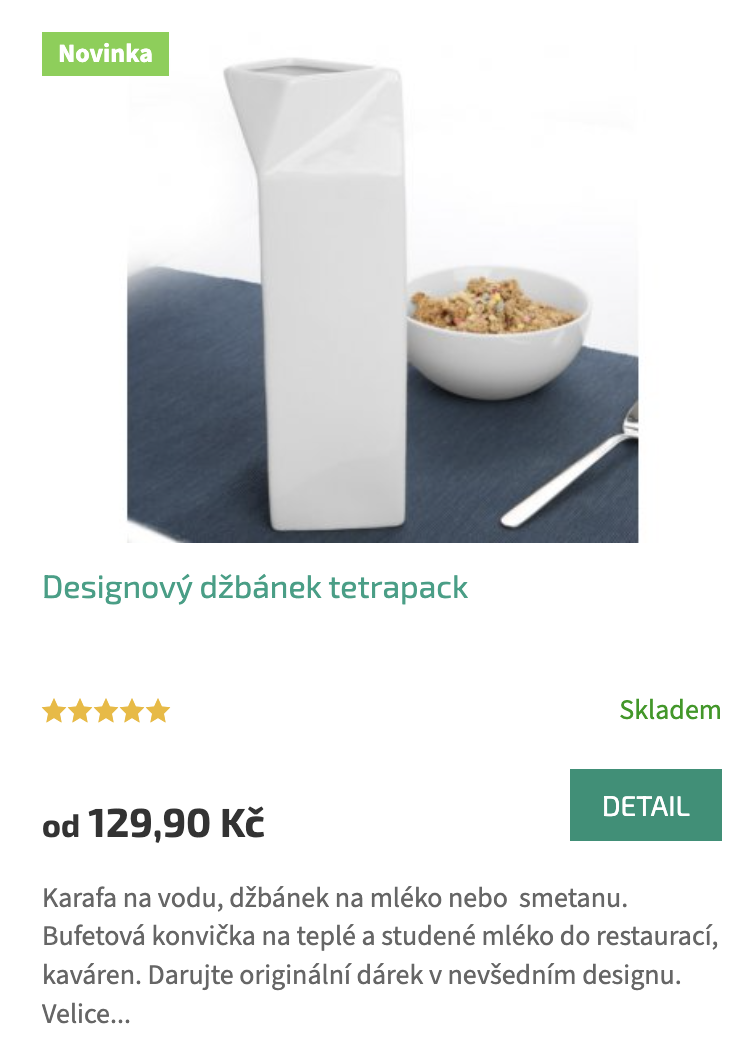Click the Karafa na vodu description line

(x=335, y=898)
